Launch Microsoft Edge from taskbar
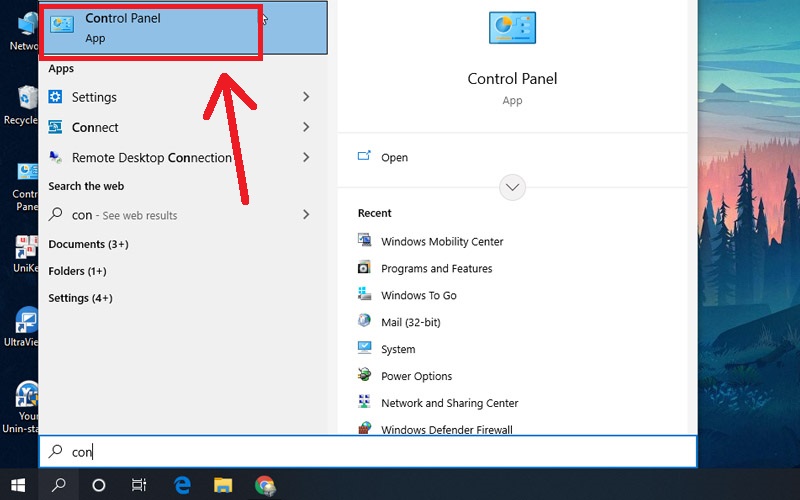Image resolution: width=800 pixels, height=500 pixels. tap(182, 485)
